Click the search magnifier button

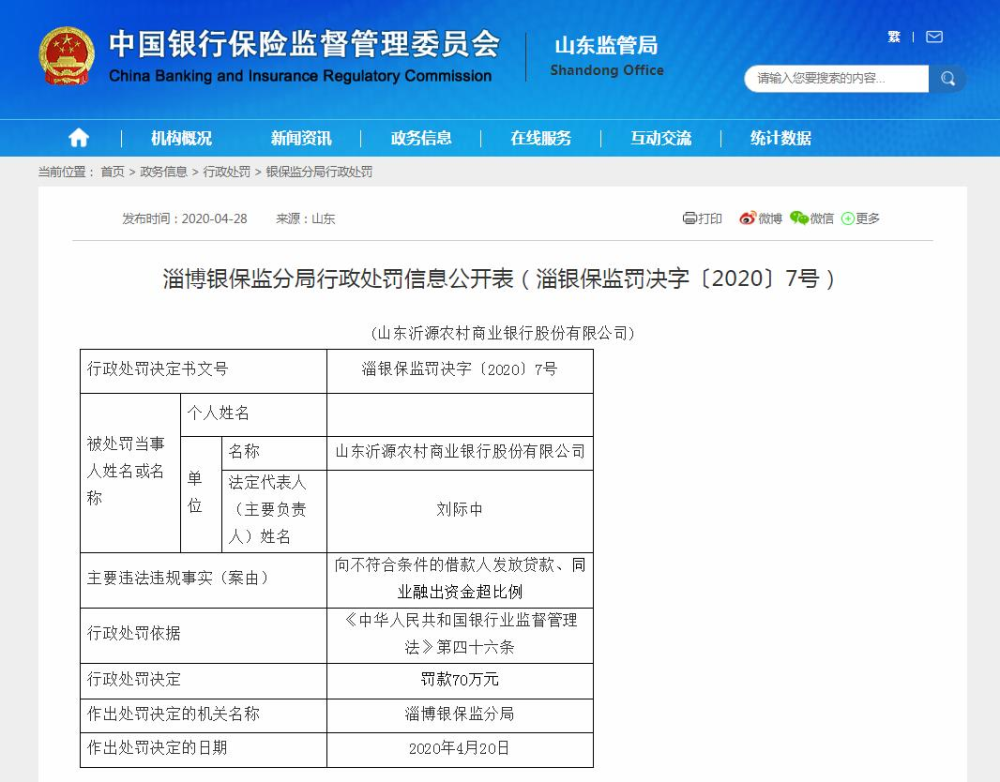pos(948,79)
